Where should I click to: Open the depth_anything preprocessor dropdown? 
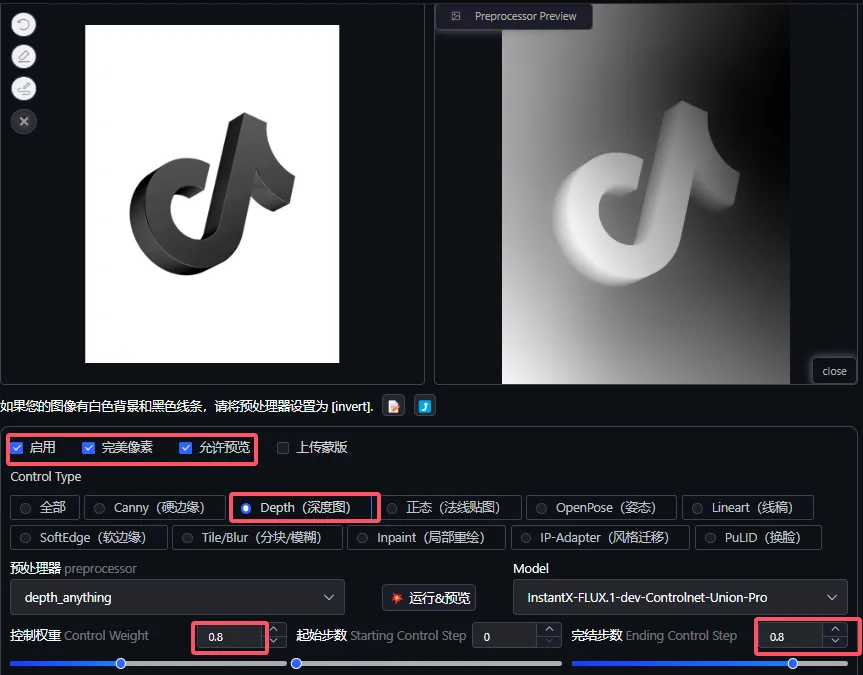click(x=177, y=597)
